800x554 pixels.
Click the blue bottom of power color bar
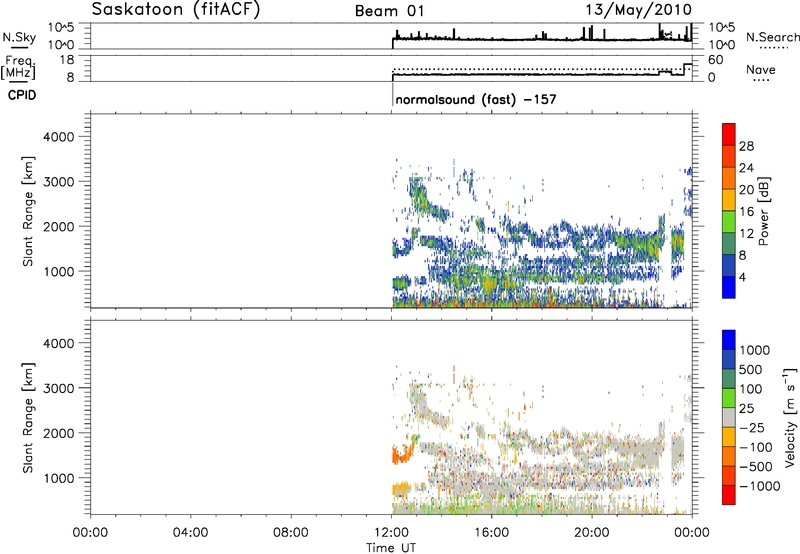pyautogui.click(x=729, y=287)
